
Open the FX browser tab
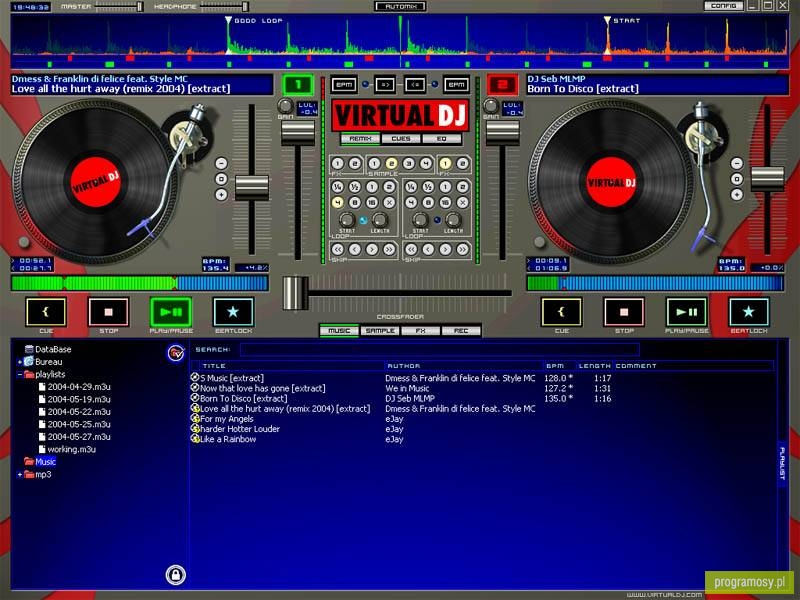420,331
